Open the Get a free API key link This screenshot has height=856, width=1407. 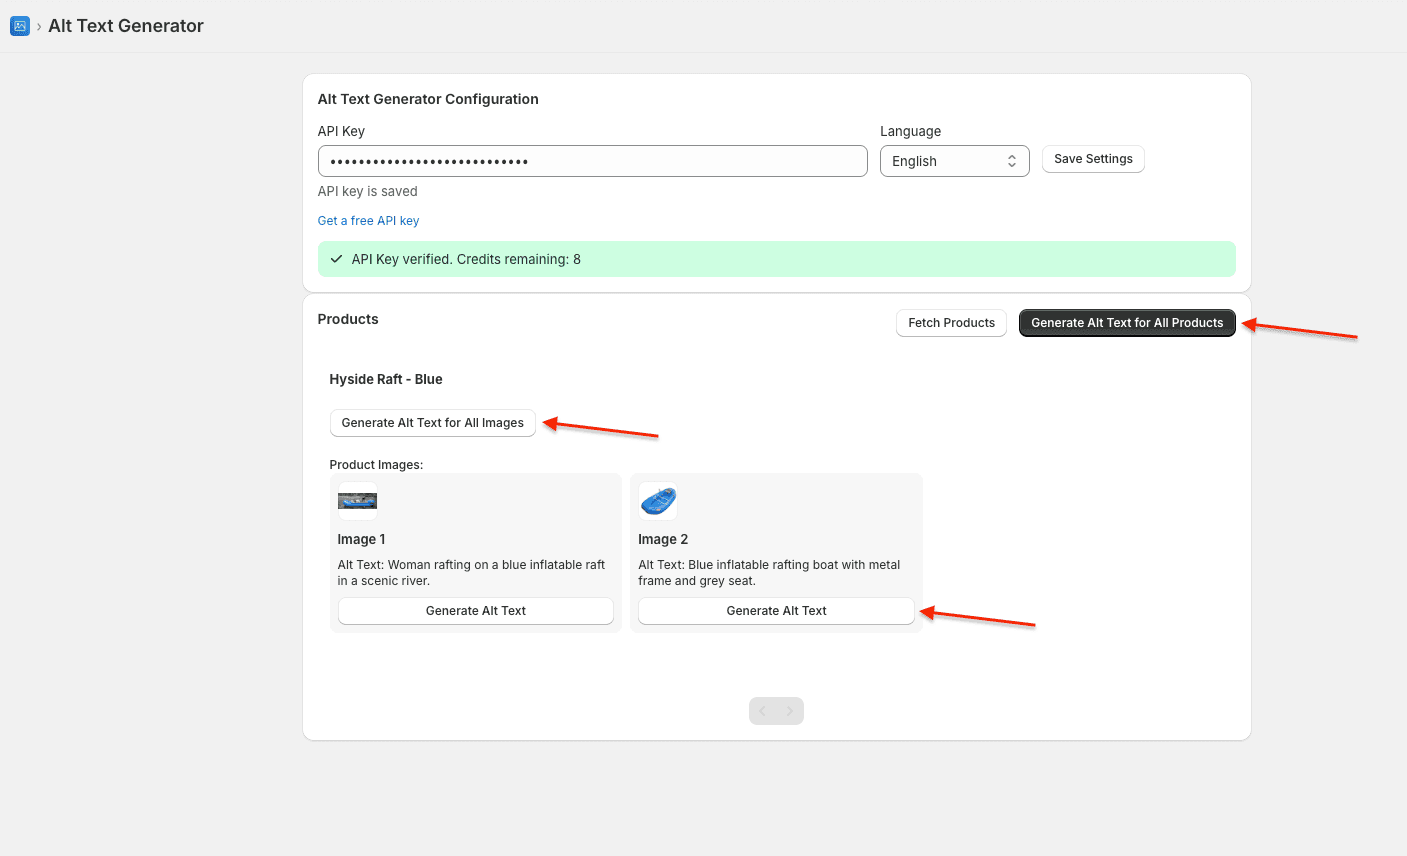tap(368, 220)
